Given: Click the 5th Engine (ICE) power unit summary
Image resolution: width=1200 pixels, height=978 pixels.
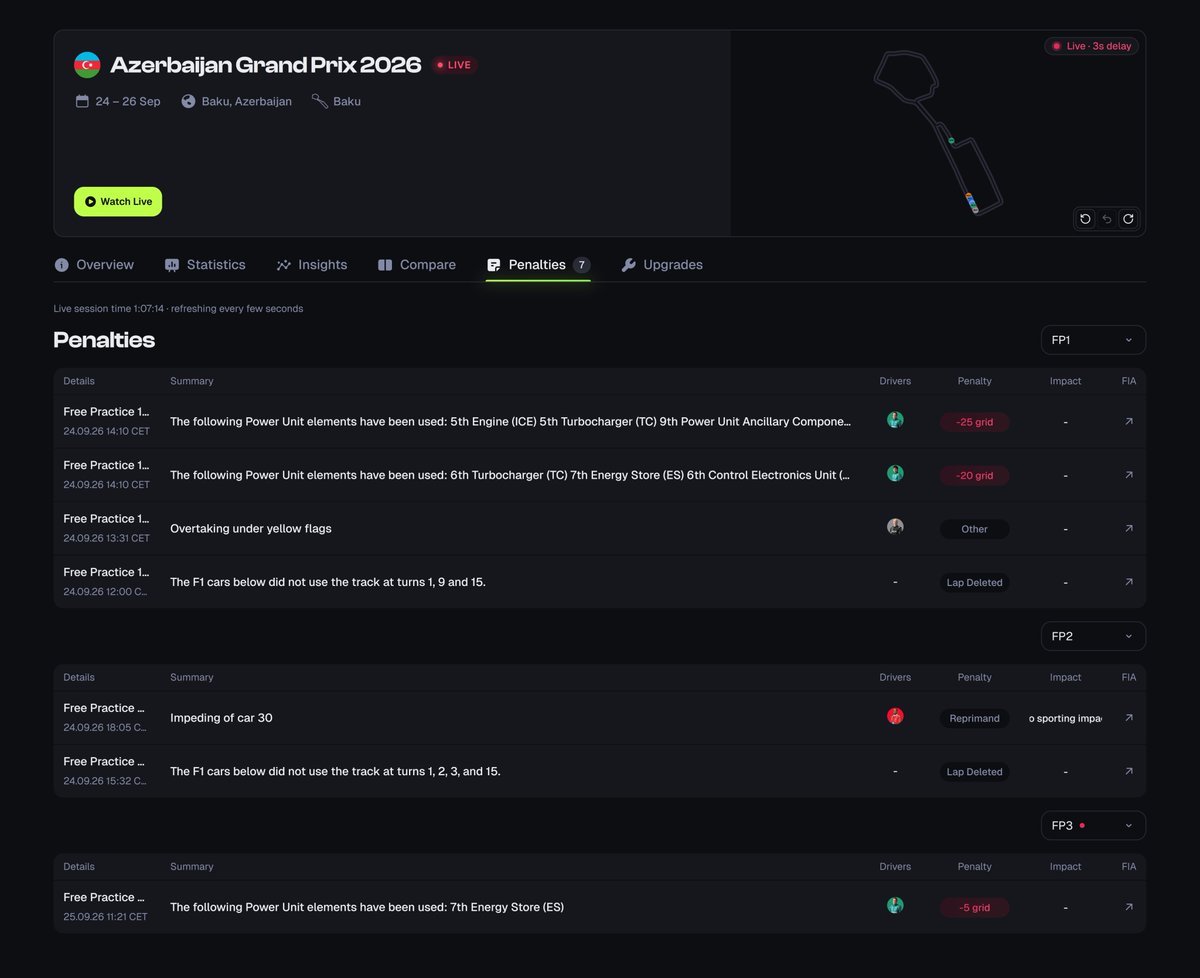Looking at the screenshot, I should click(511, 422).
